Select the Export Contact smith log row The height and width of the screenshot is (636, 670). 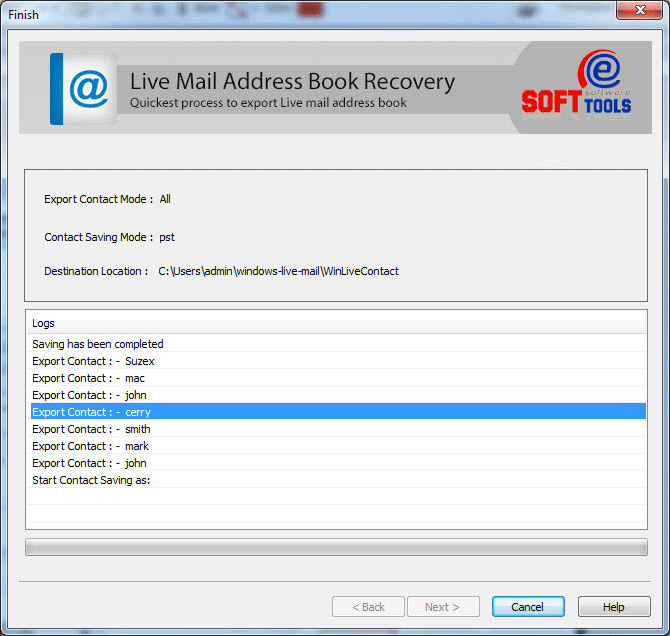coord(91,429)
